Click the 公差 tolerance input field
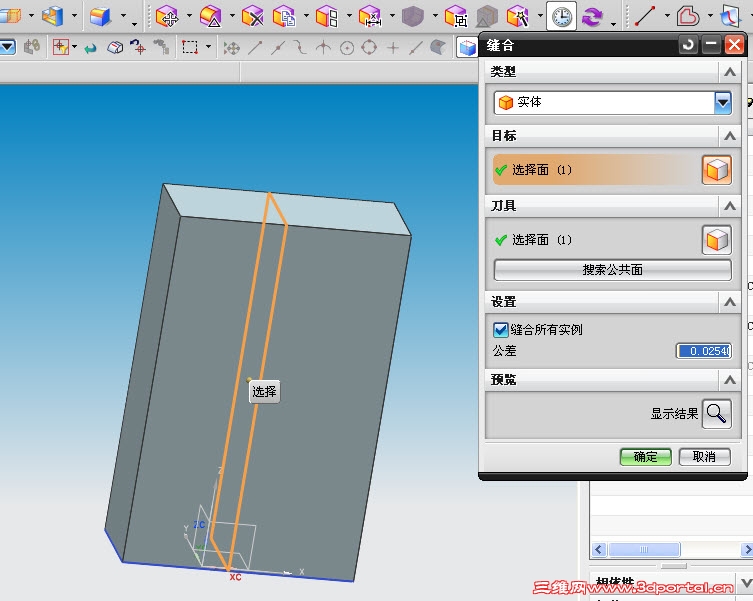Screen dimensions: 753x601 click(704, 351)
